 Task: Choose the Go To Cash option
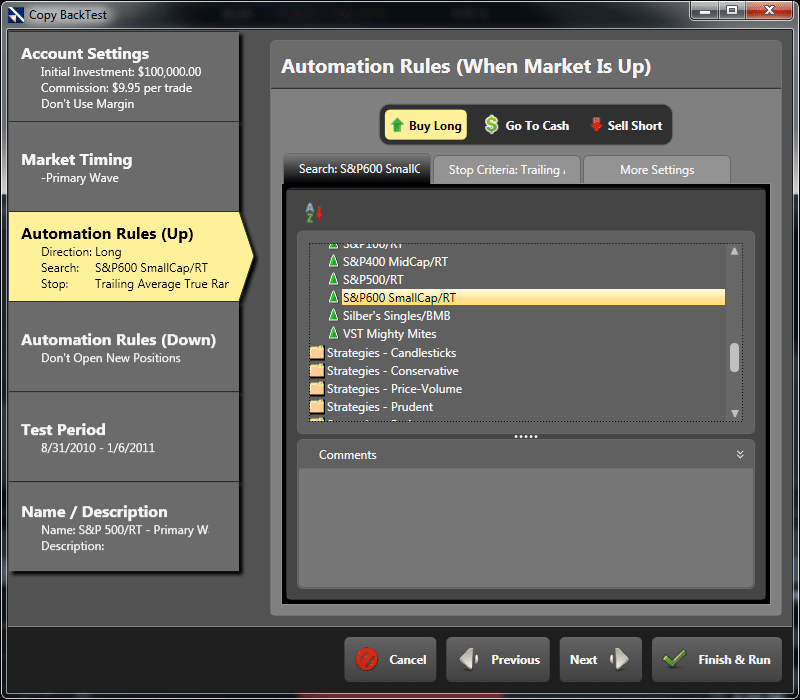(x=526, y=125)
